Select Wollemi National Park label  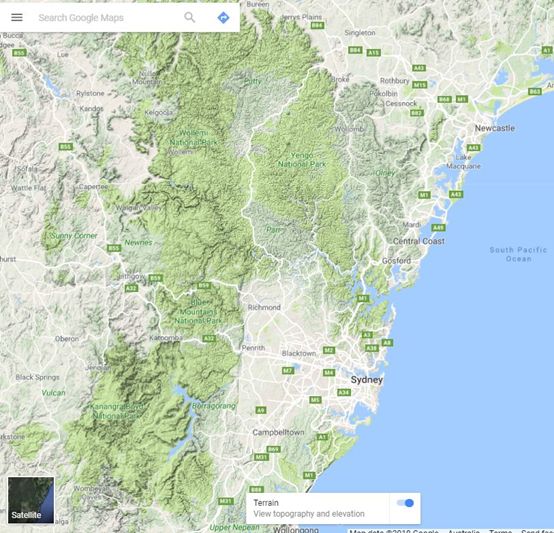pyautogui.click(x=193, y=138)
